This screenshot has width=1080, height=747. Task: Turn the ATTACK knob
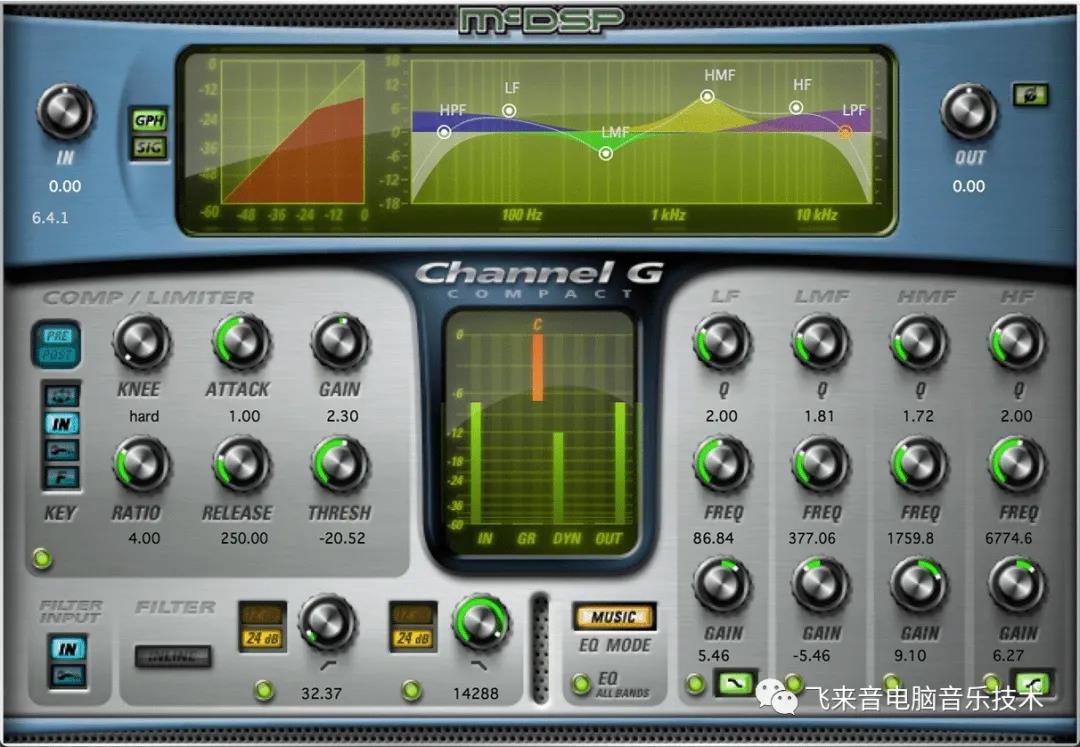[x=241, y=342]
